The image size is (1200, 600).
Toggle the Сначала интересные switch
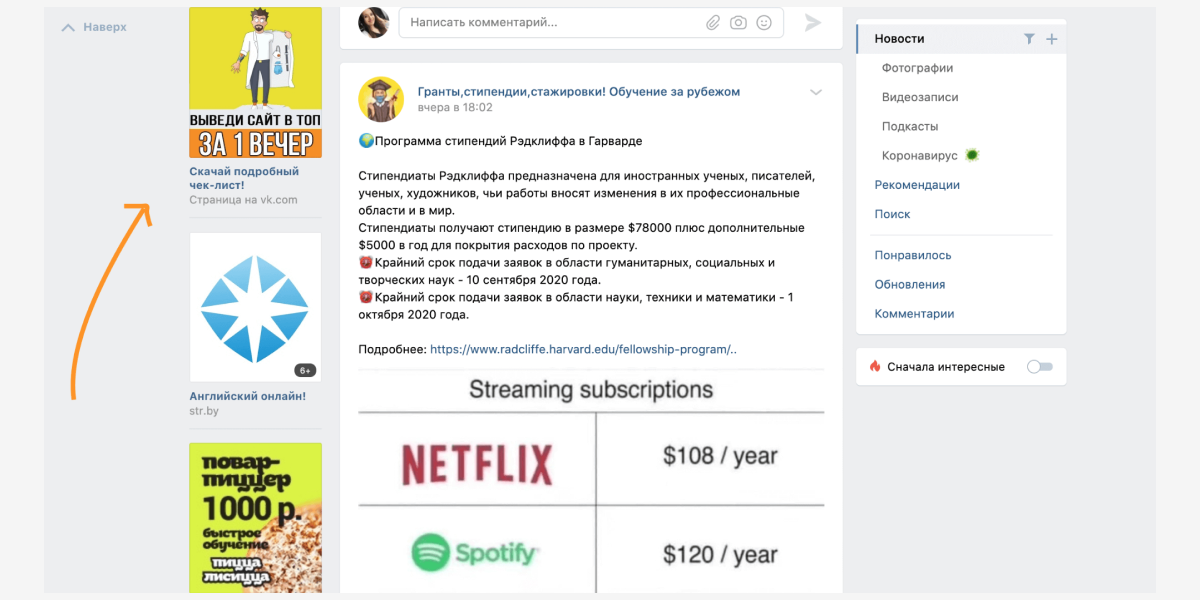click(x=1040, y=367)
